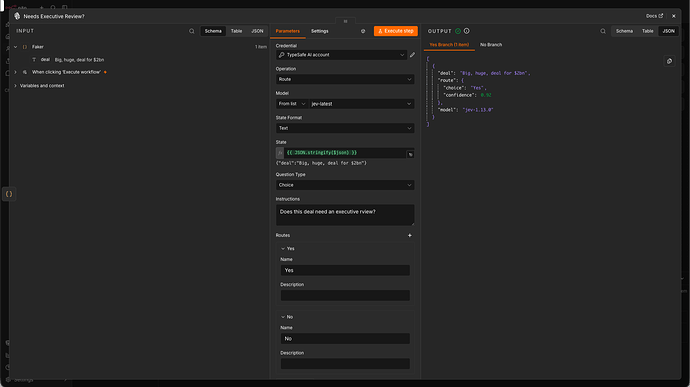Switch INPUT view to Schema

213,31
